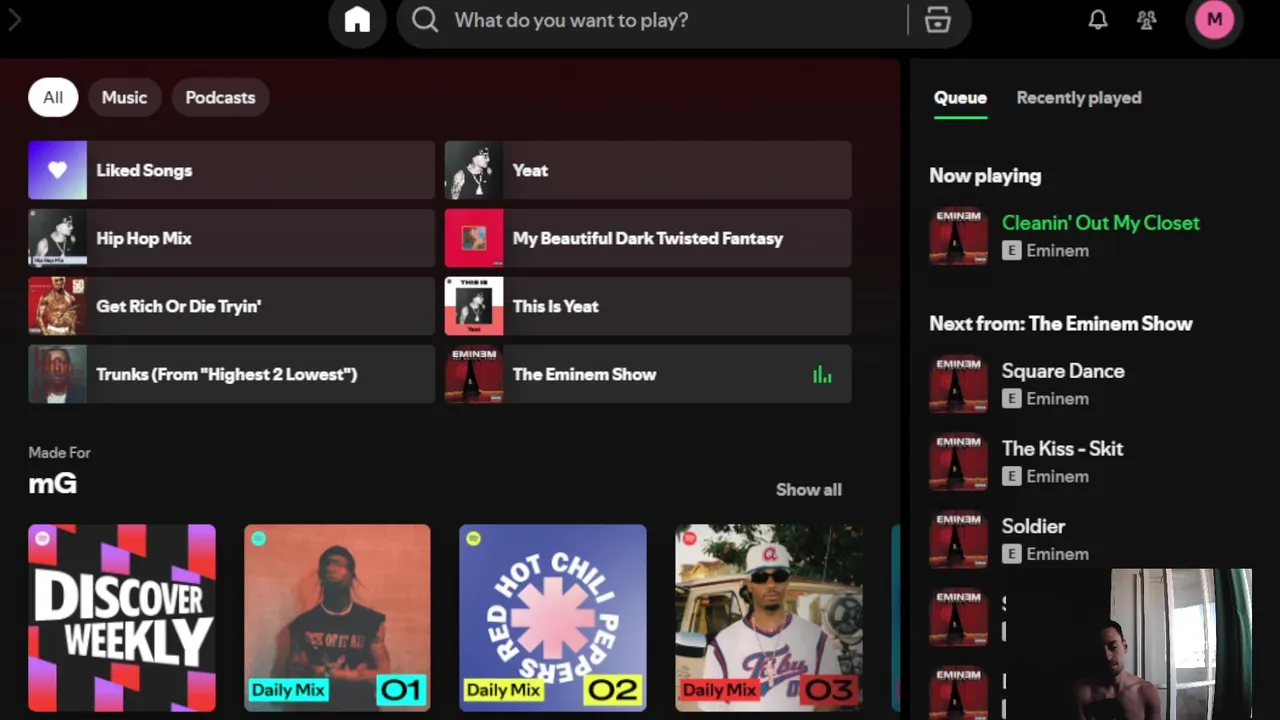Open the This Is Yeat title
This screenshot has height=720, width=1280.
tap(556, 306)
